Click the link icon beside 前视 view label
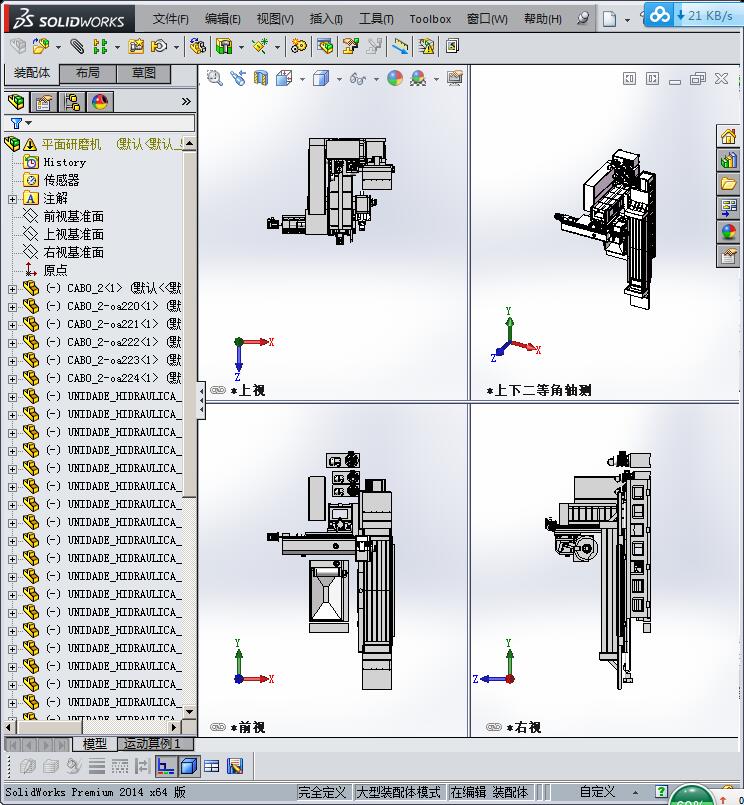This screenshot has width=744, height=805. click(x=218, y=727)
